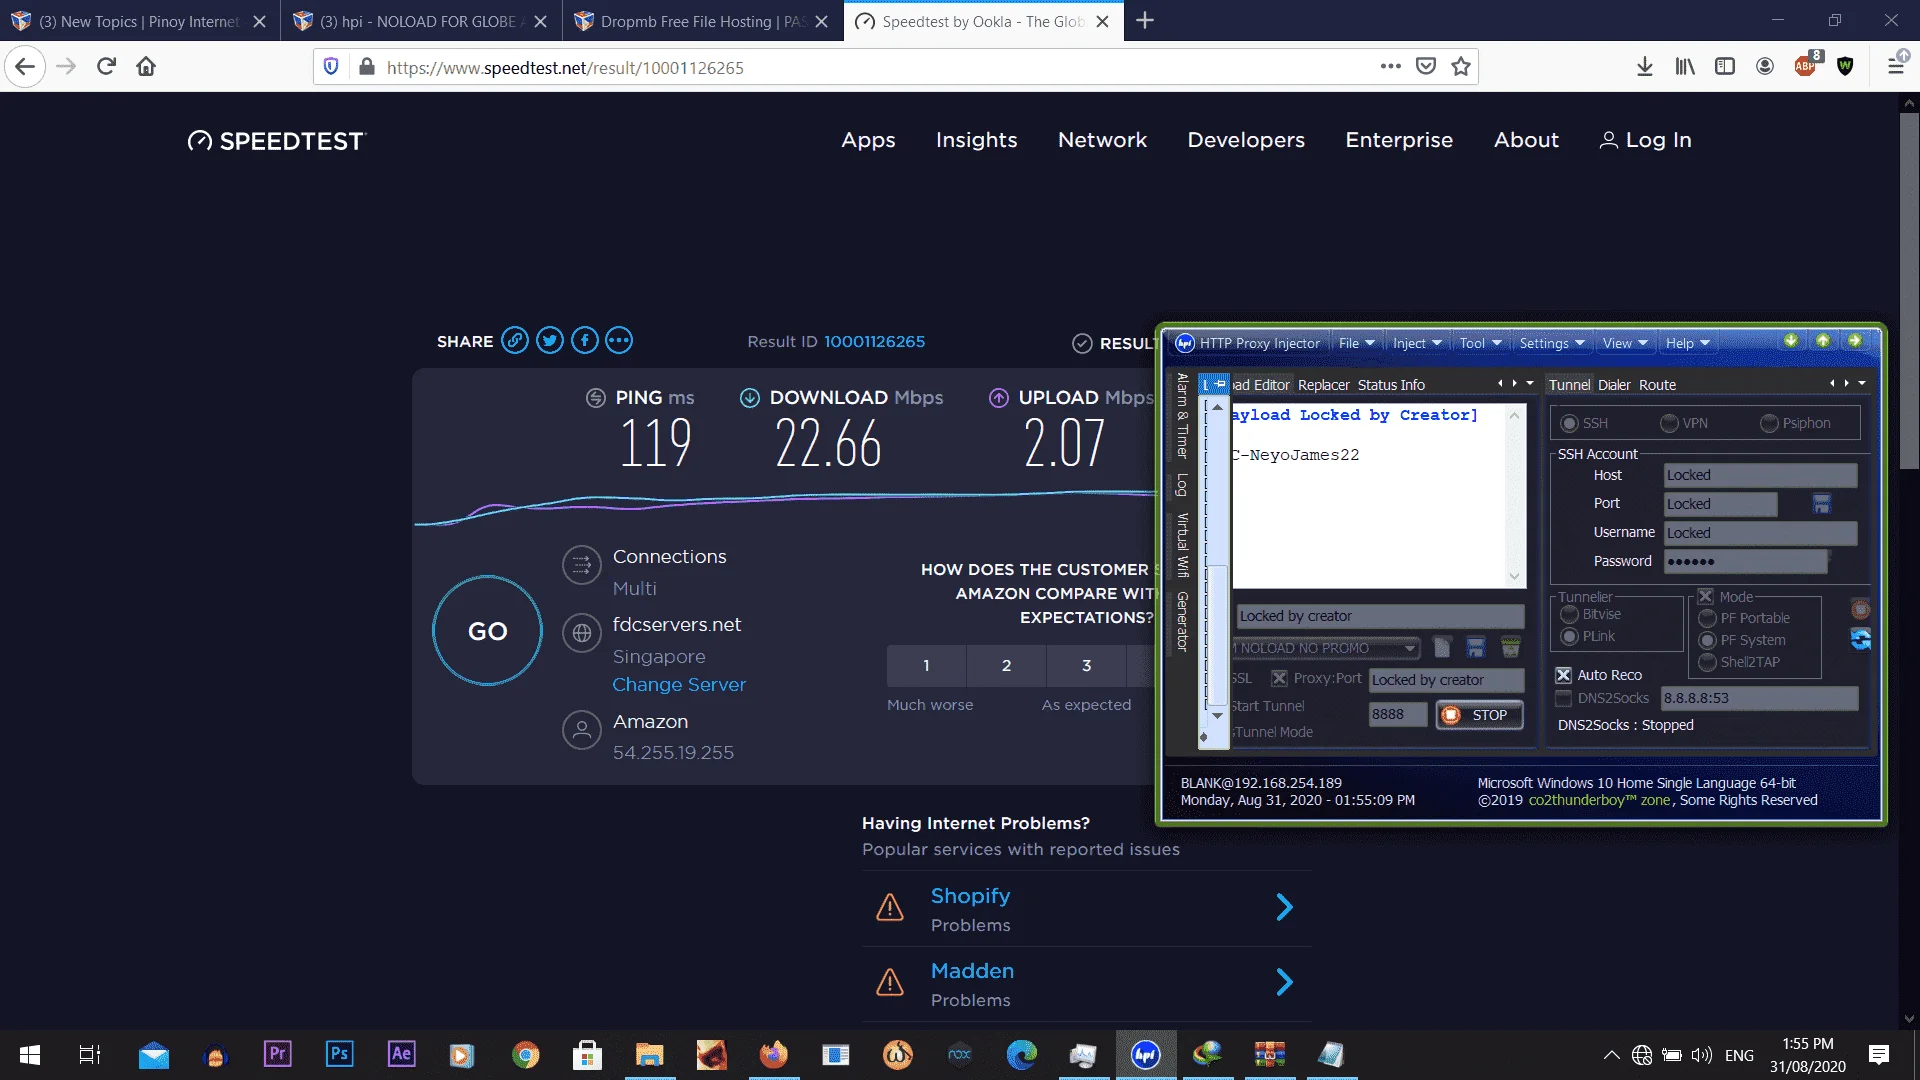The height and width of the screenshot is (1080, 1920).
Task: Expand the Tool dropdown menu
Action: tap(1480, 344)
